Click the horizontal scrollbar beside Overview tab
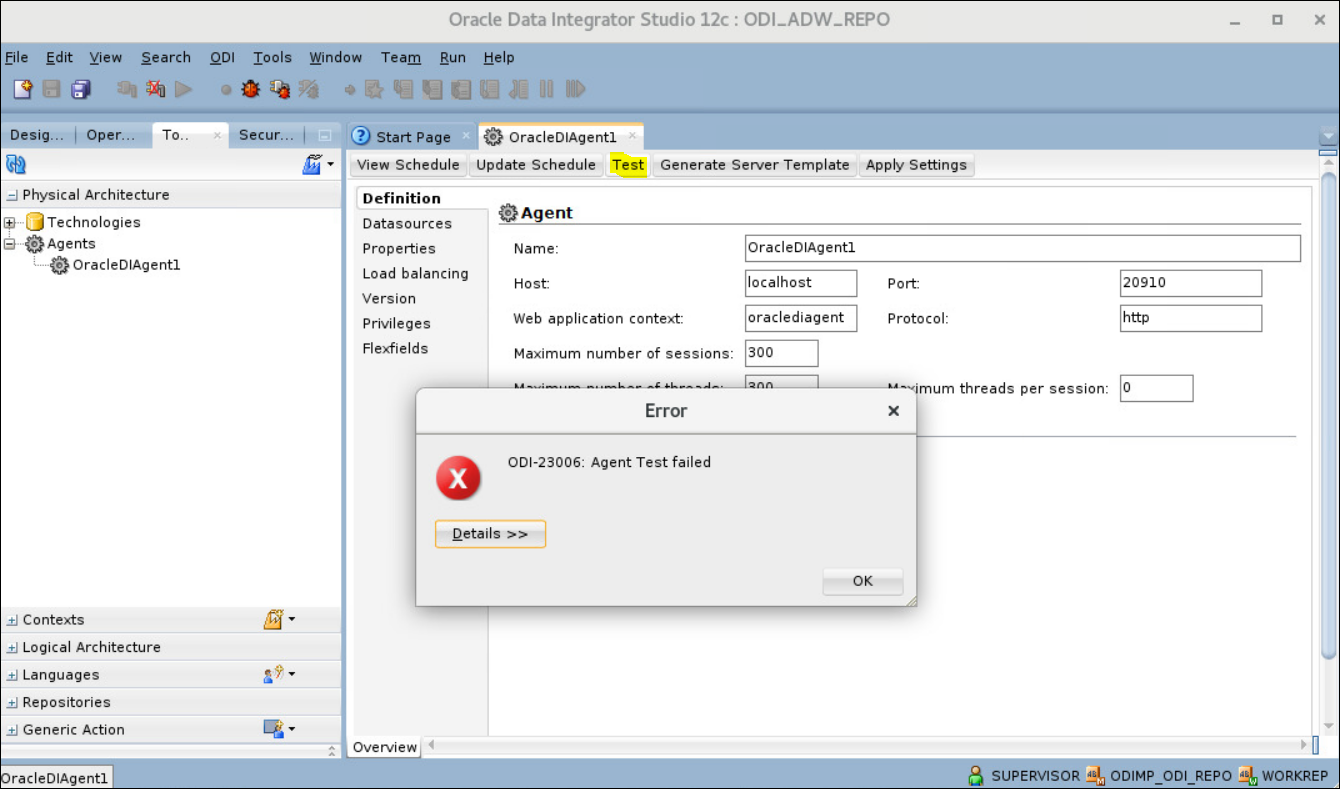Image resolution: width=1340 pixels, height=789 pixels. pos(867,745)
